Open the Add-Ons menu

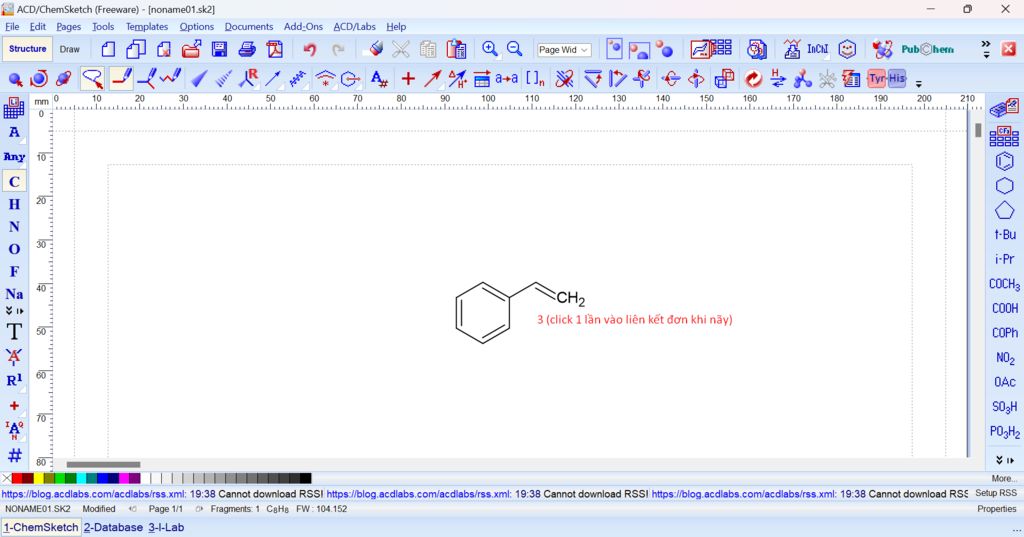pos(303,27)
